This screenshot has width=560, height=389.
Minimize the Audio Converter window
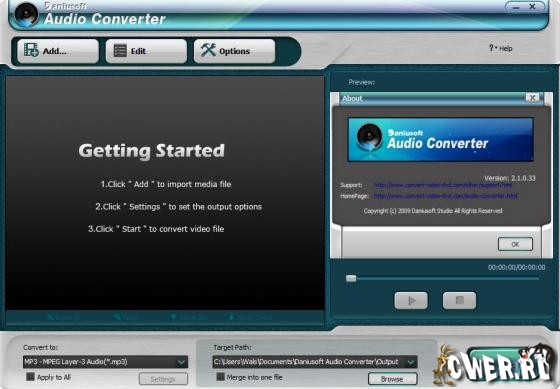click(516, 7)
